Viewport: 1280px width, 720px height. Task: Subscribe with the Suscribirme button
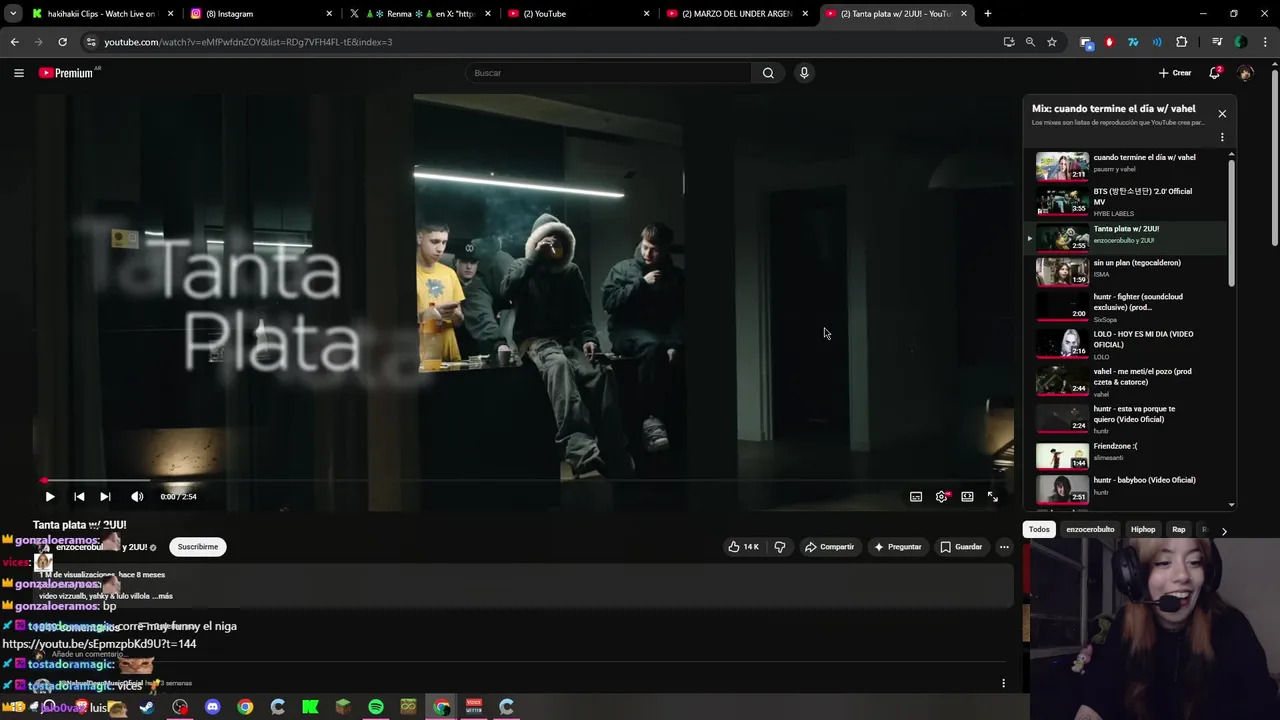point(198,547)
